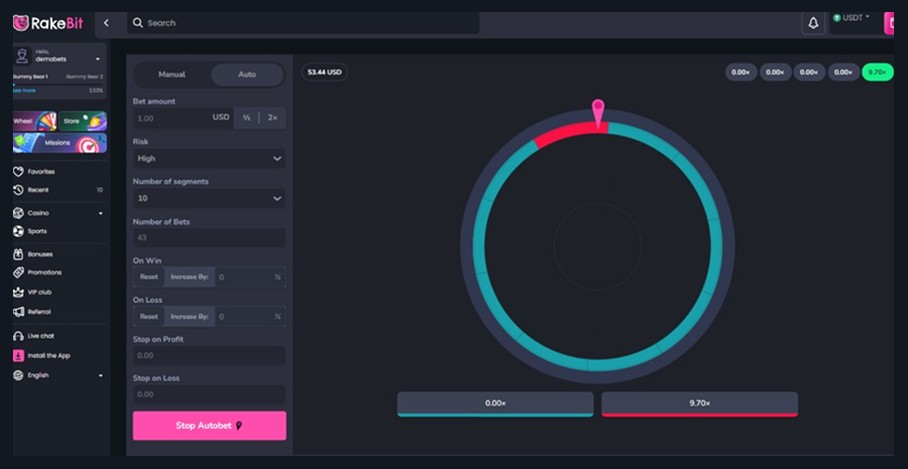The height and width of the screenshot is (469, 908).
Task: Select Increase By under On Win
Action: pyautogui.click(x=189, y=277)
